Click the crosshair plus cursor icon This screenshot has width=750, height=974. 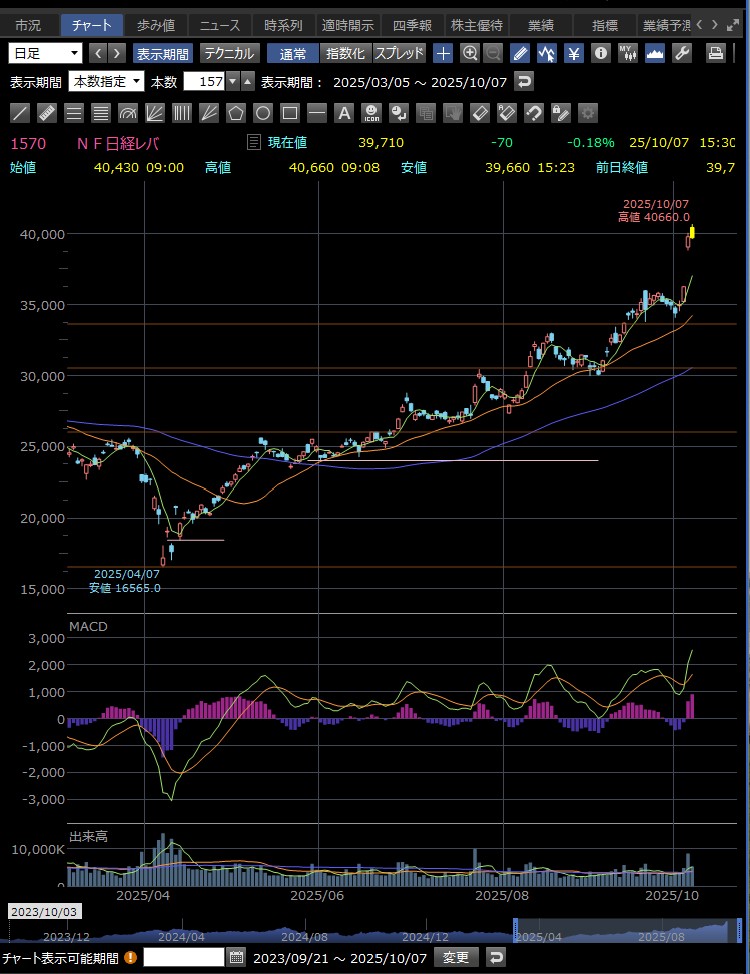[443, 53]
